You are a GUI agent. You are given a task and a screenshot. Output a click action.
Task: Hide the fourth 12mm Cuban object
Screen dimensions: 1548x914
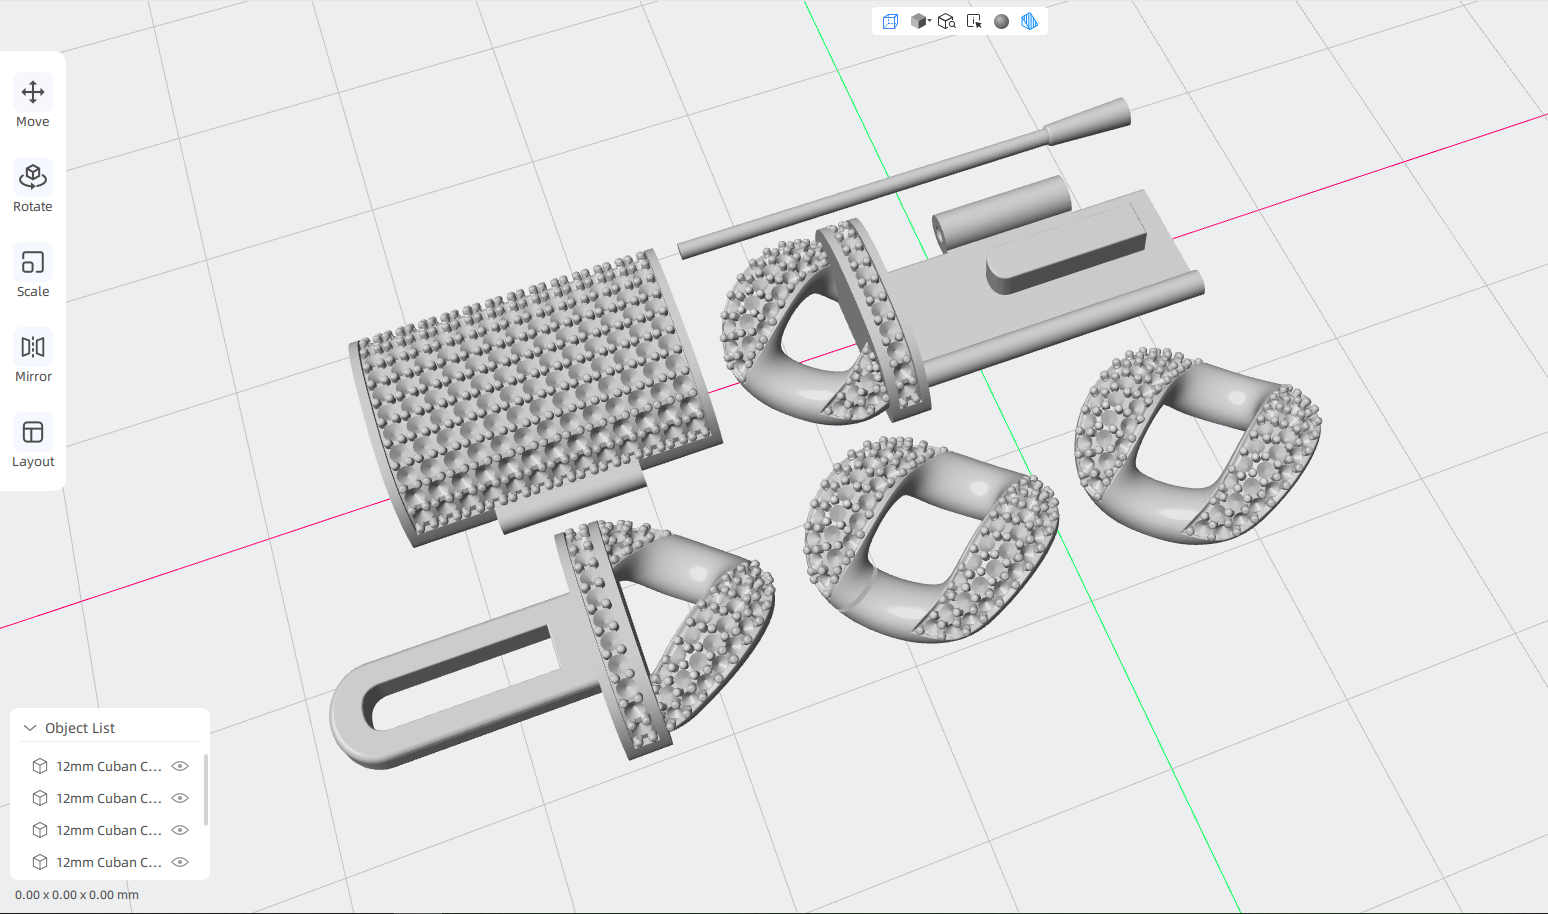[x=180, y=862]
